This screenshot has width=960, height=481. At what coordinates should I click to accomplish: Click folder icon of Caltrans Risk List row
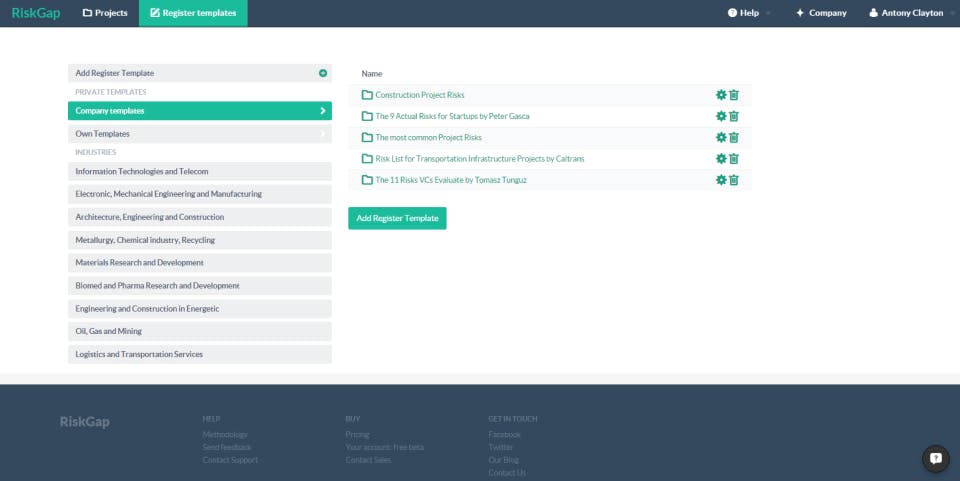(x=367, y=158)
